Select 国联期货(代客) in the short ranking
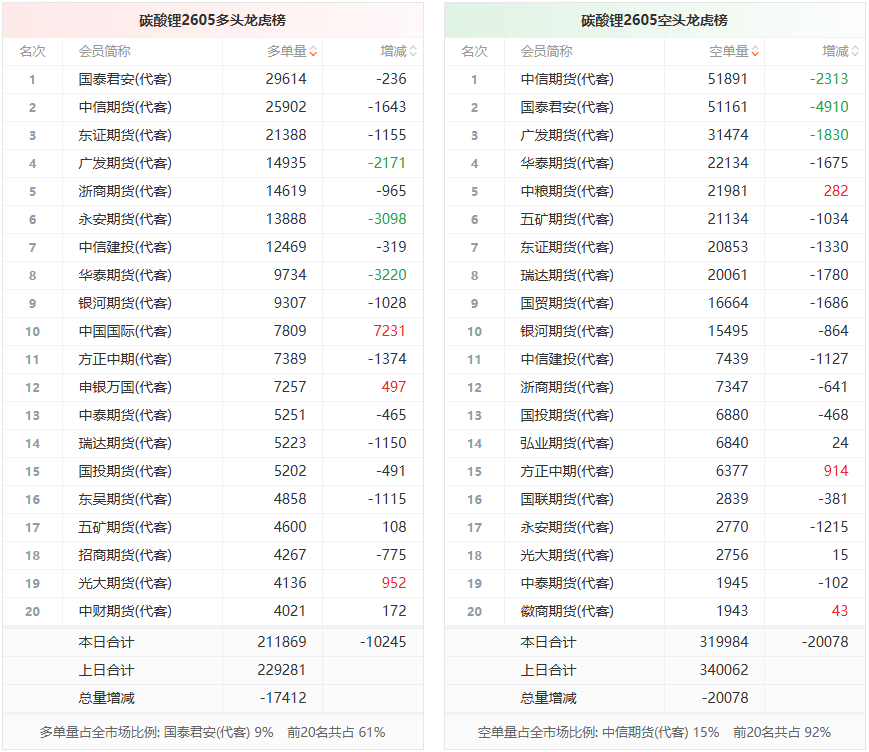869x752 pixels. pyautogui.click(x=567, y=499)
